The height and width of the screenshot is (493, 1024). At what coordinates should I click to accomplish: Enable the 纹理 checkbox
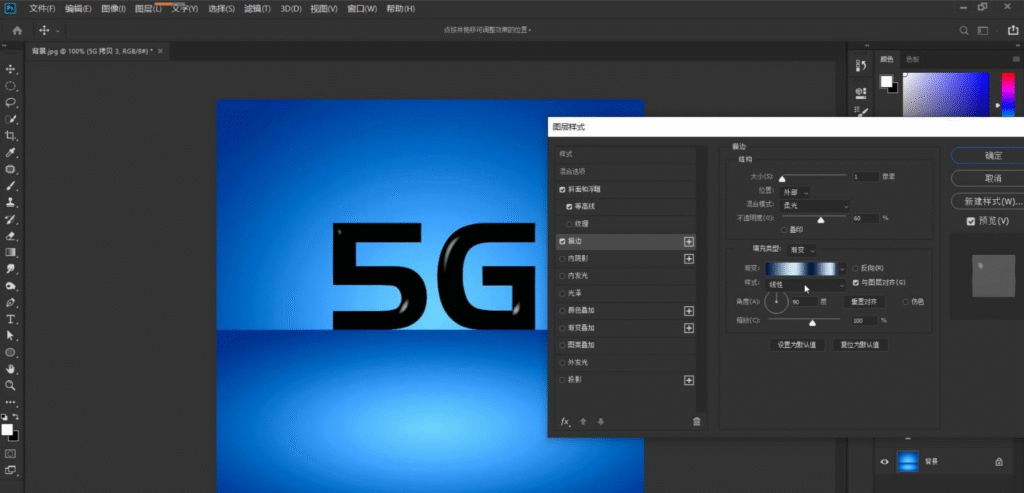click(x=569, y=224)
